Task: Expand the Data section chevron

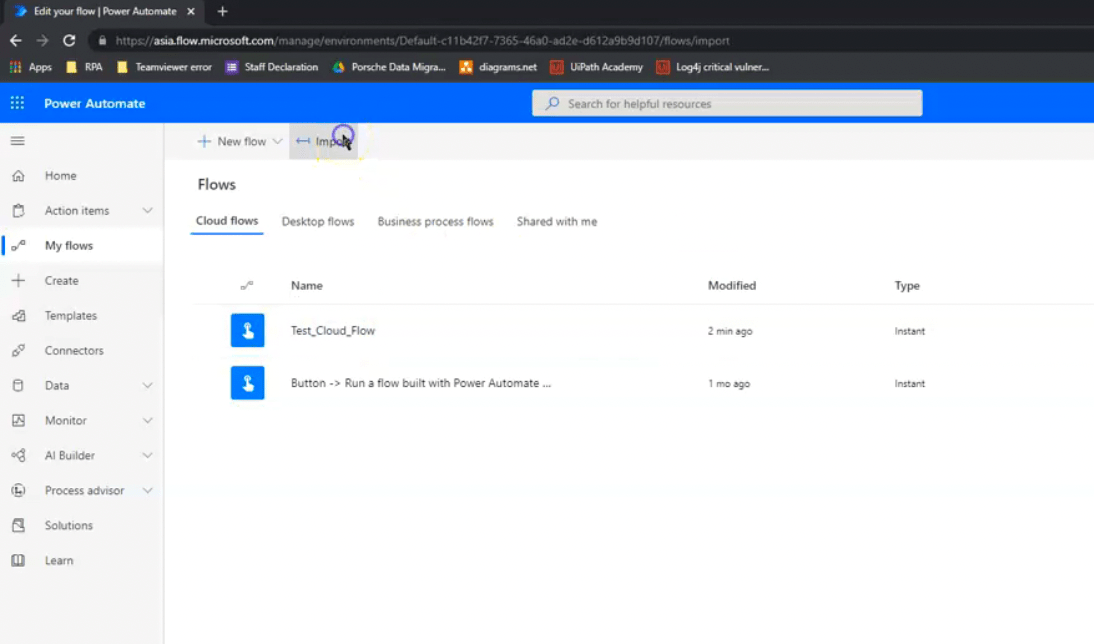Action: [147, 385]
